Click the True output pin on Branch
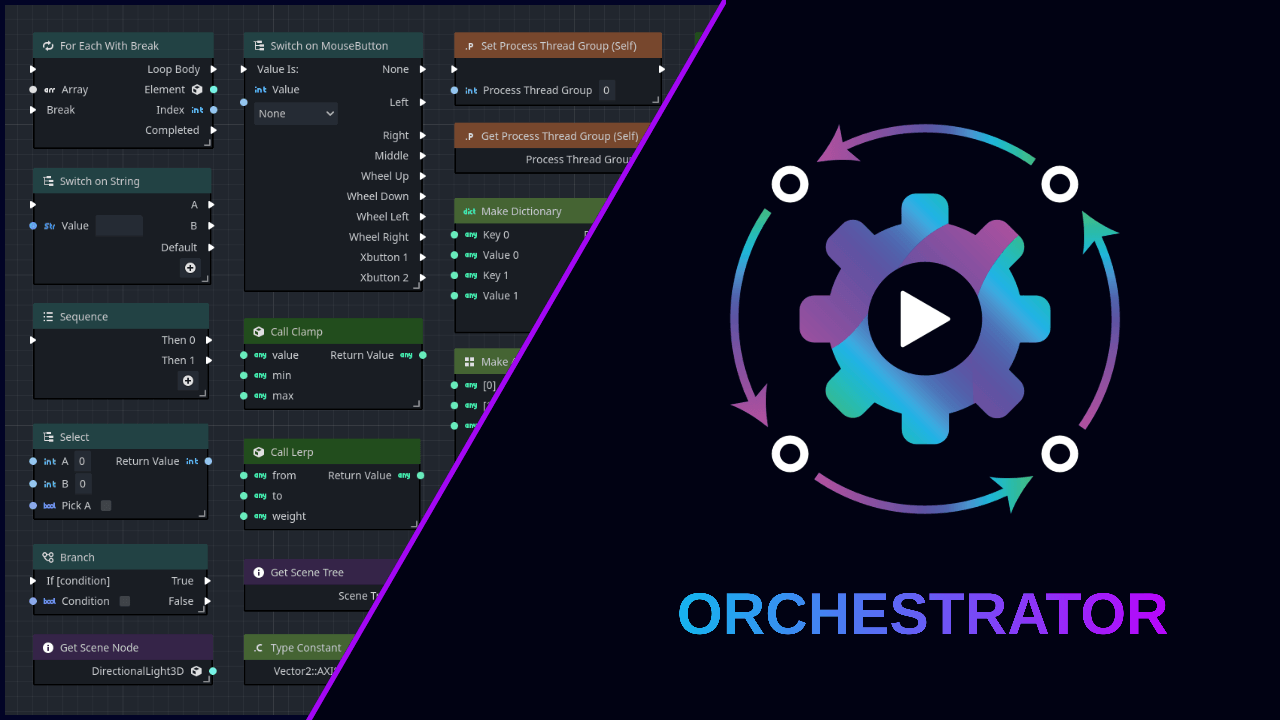 (208, 581)
